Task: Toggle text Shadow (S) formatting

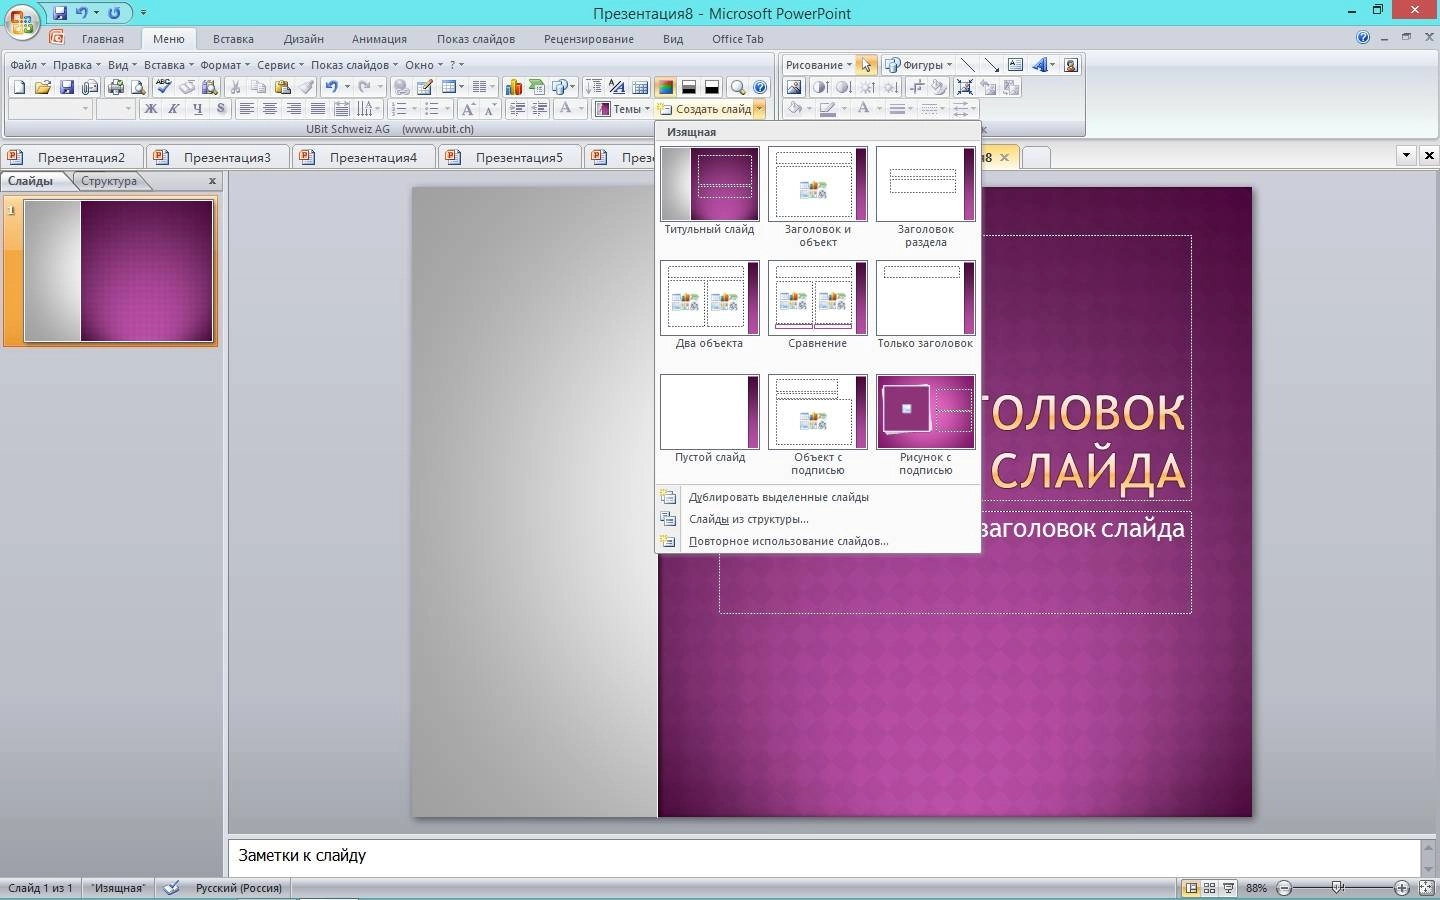Action: pyautogui.click(x=220, y=109)
